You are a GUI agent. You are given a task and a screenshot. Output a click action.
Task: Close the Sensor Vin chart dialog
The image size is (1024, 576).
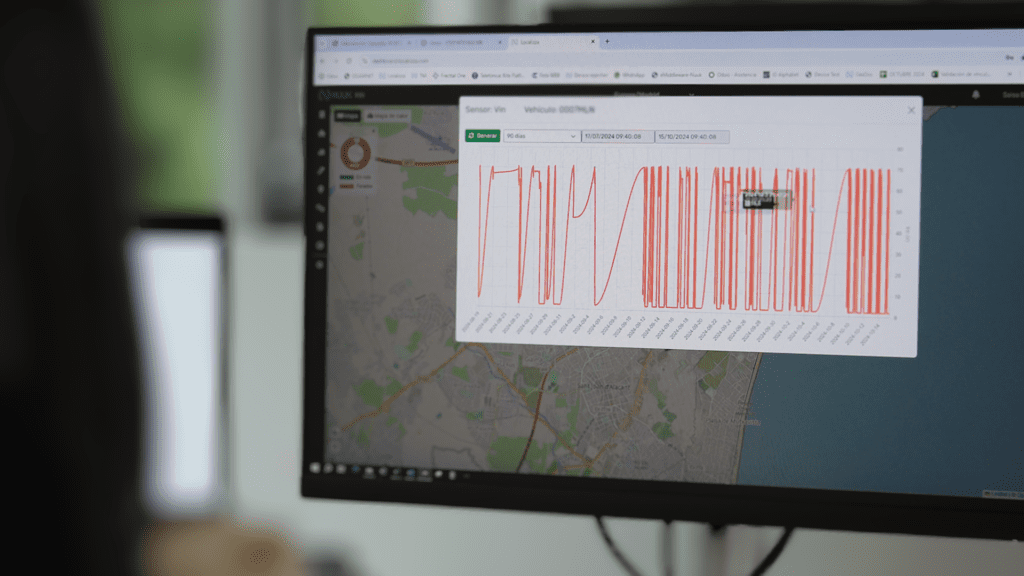[911, 110]
